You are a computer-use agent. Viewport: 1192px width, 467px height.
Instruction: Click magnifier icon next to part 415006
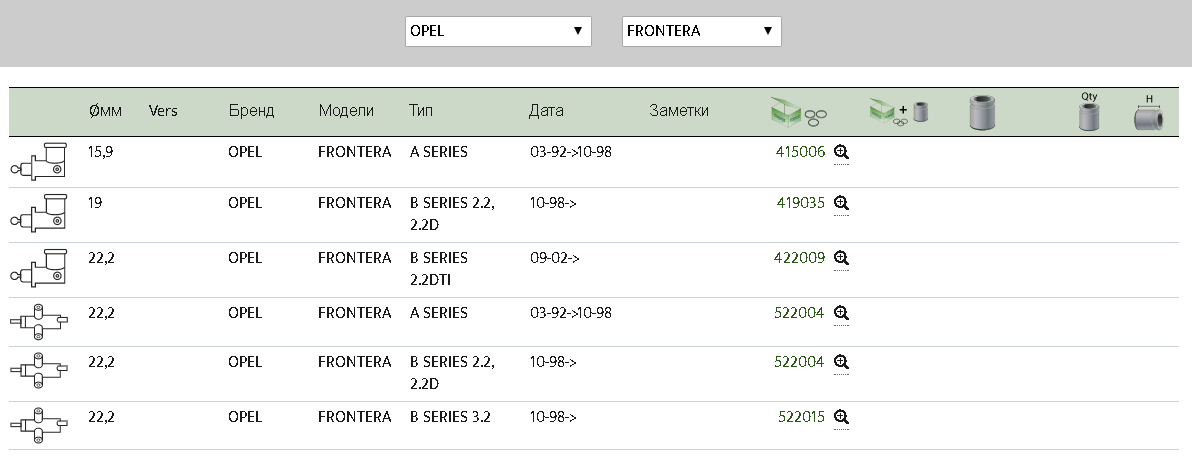pos(841,152)
